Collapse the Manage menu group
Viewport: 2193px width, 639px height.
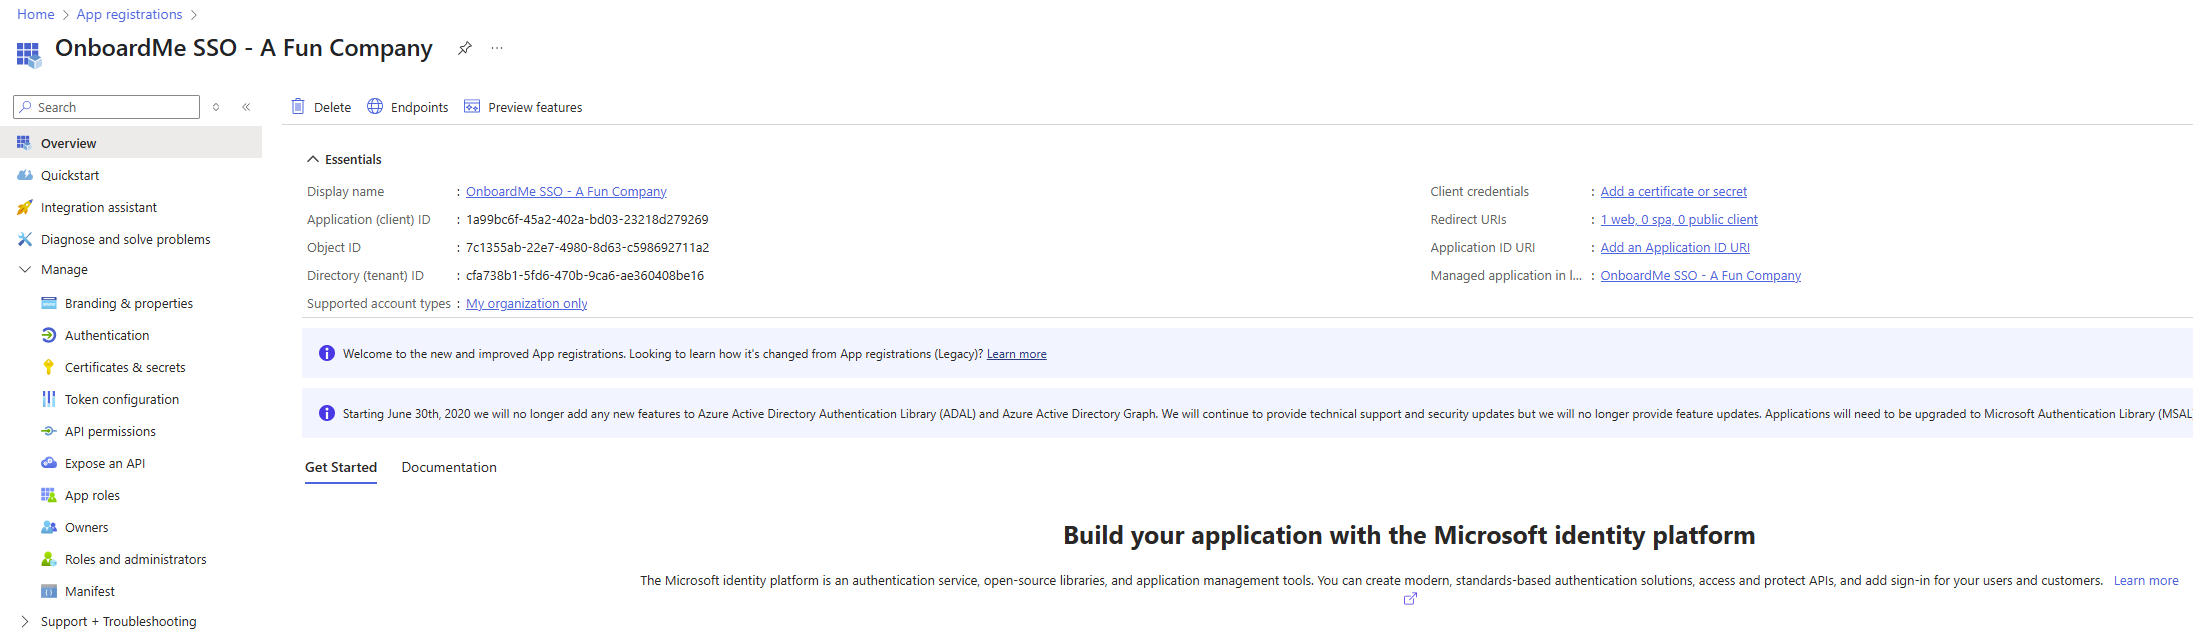coord(25,269)
